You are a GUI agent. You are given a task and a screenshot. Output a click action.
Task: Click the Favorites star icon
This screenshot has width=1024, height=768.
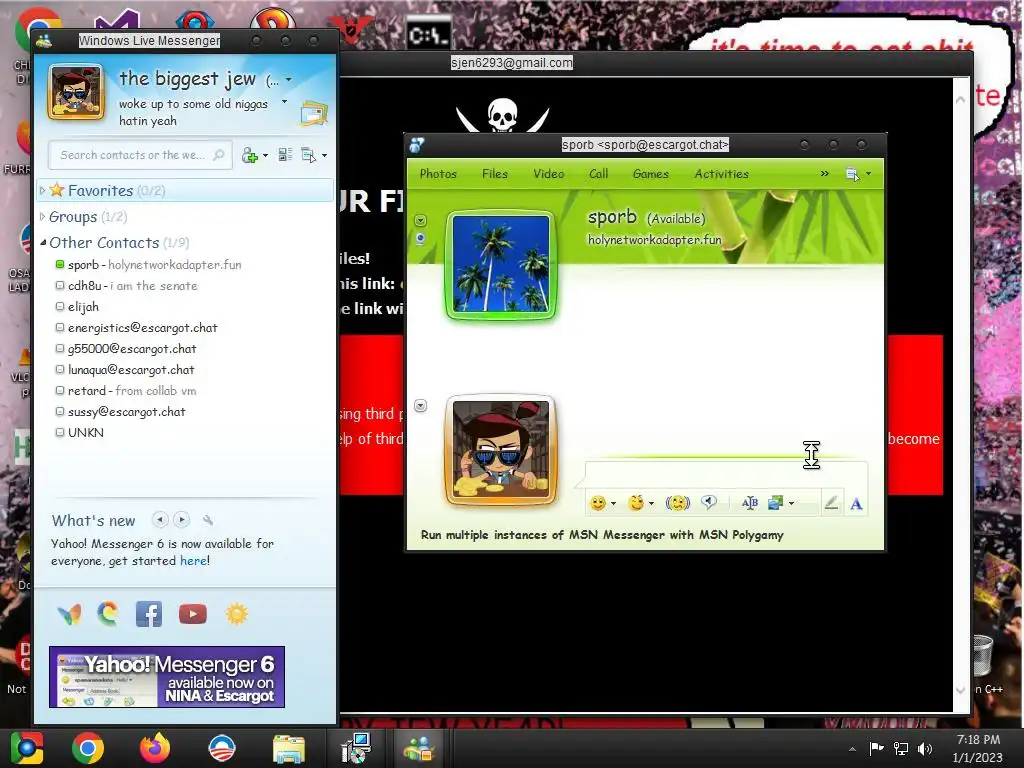point(57,190)
